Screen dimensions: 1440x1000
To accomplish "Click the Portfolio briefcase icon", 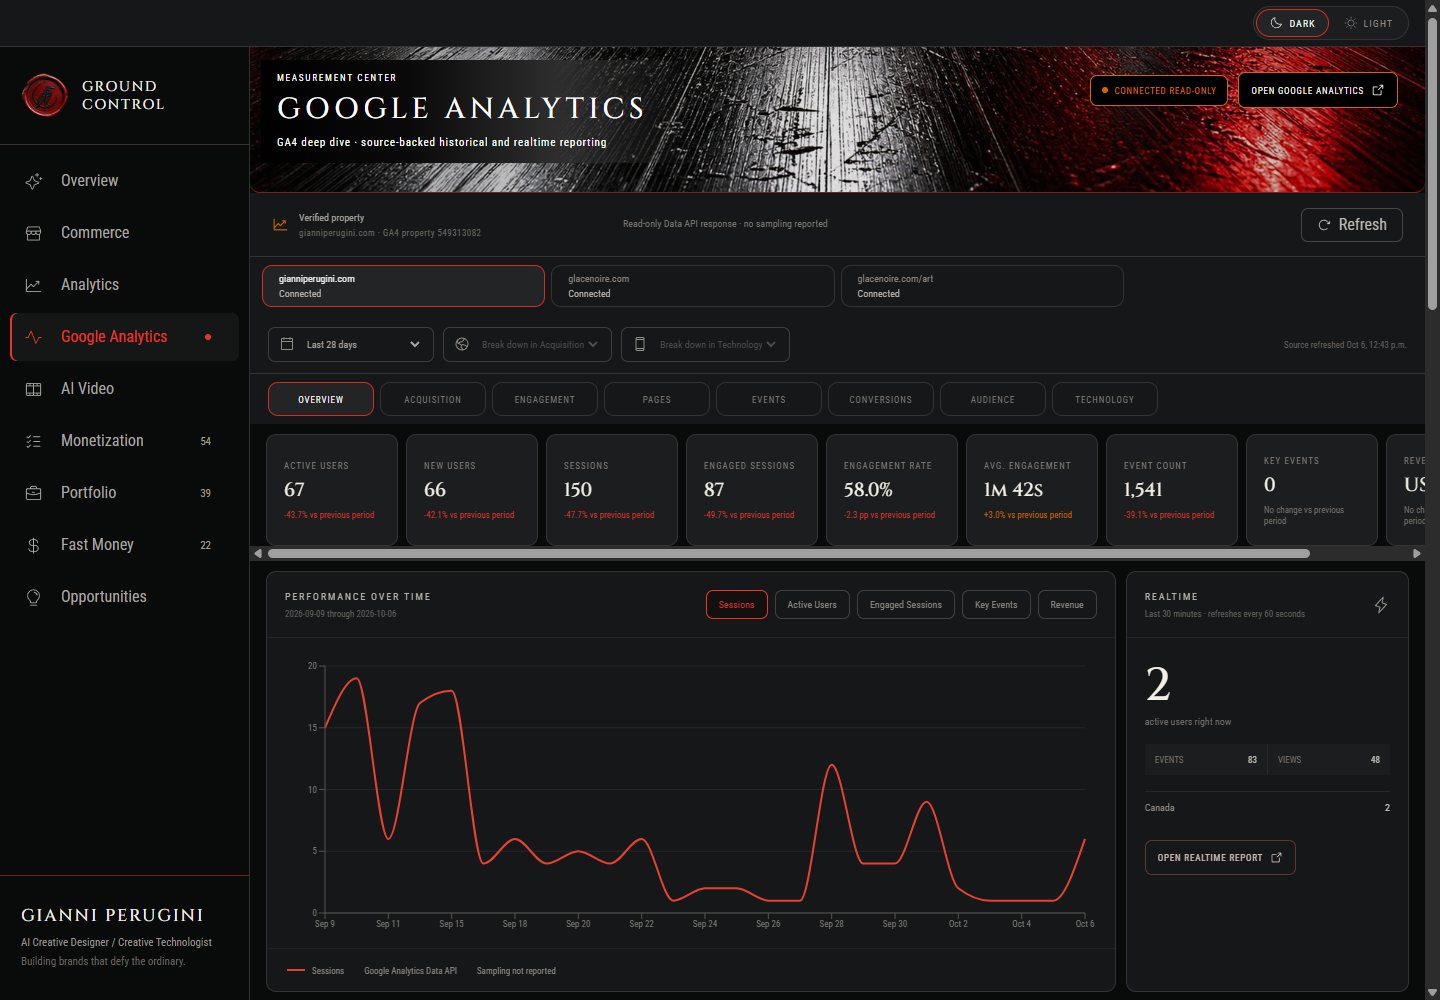I will 33,493.
